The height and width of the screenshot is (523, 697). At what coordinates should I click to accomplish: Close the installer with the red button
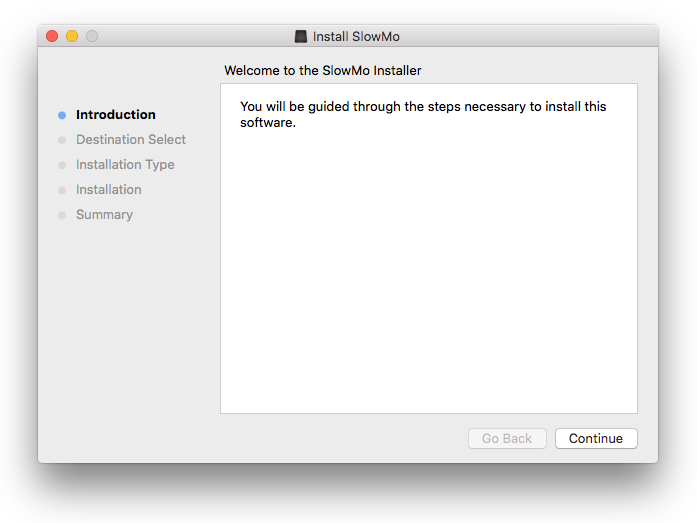52,37
